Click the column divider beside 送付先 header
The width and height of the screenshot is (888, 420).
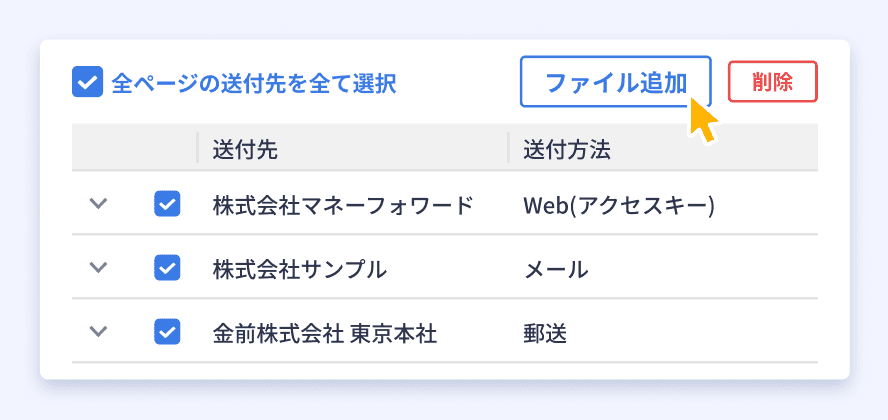click(197, 148)
